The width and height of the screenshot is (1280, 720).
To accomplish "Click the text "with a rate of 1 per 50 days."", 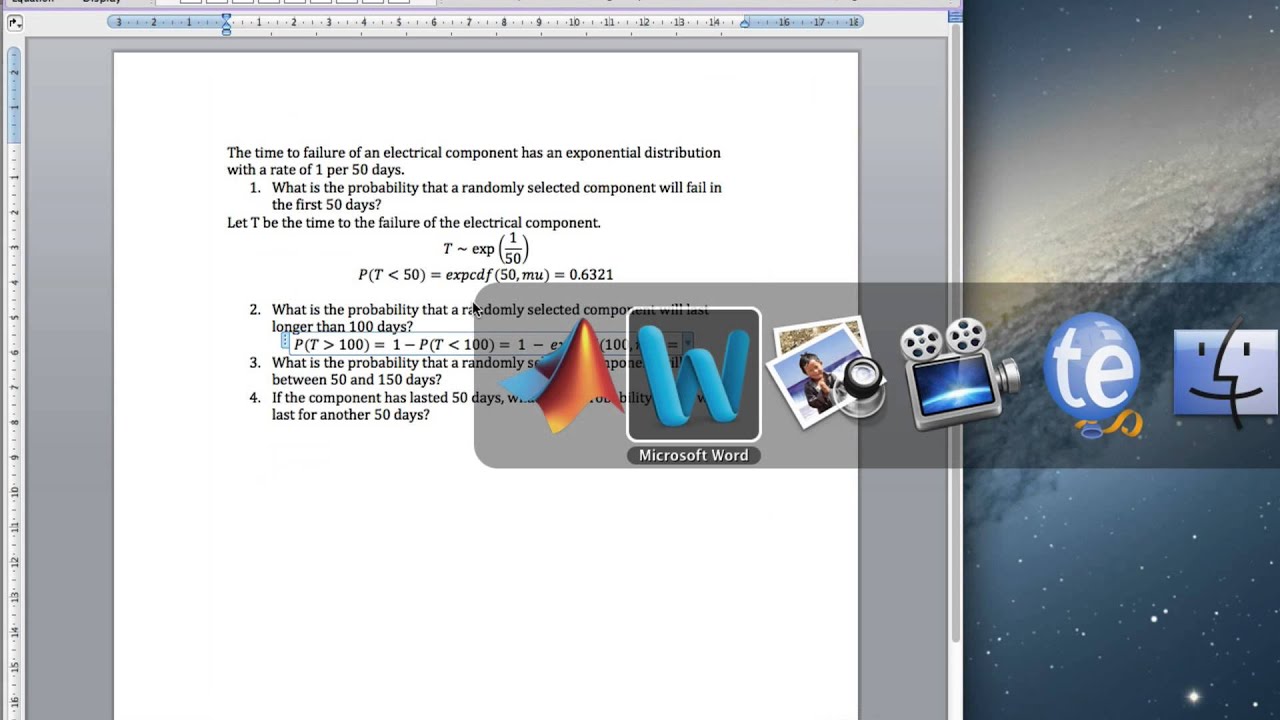I will coord(316,170).
